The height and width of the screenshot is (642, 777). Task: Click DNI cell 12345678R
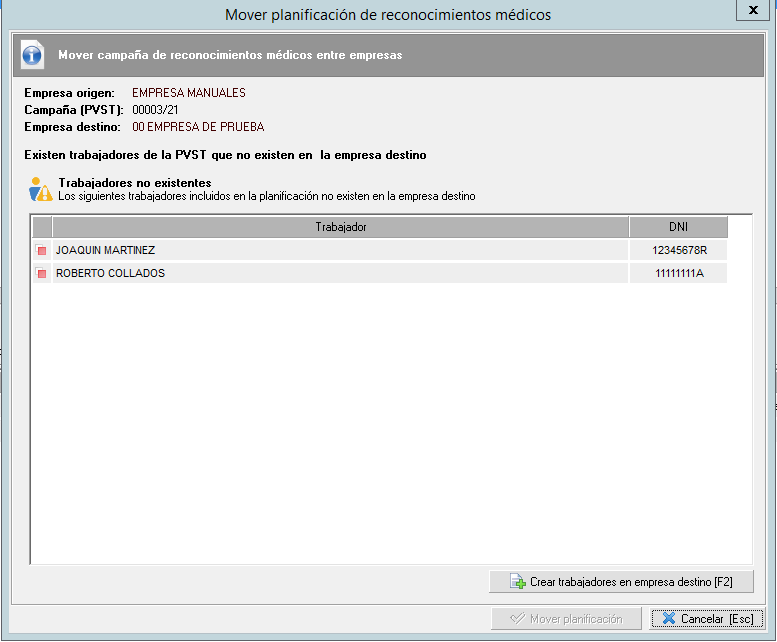678,250
